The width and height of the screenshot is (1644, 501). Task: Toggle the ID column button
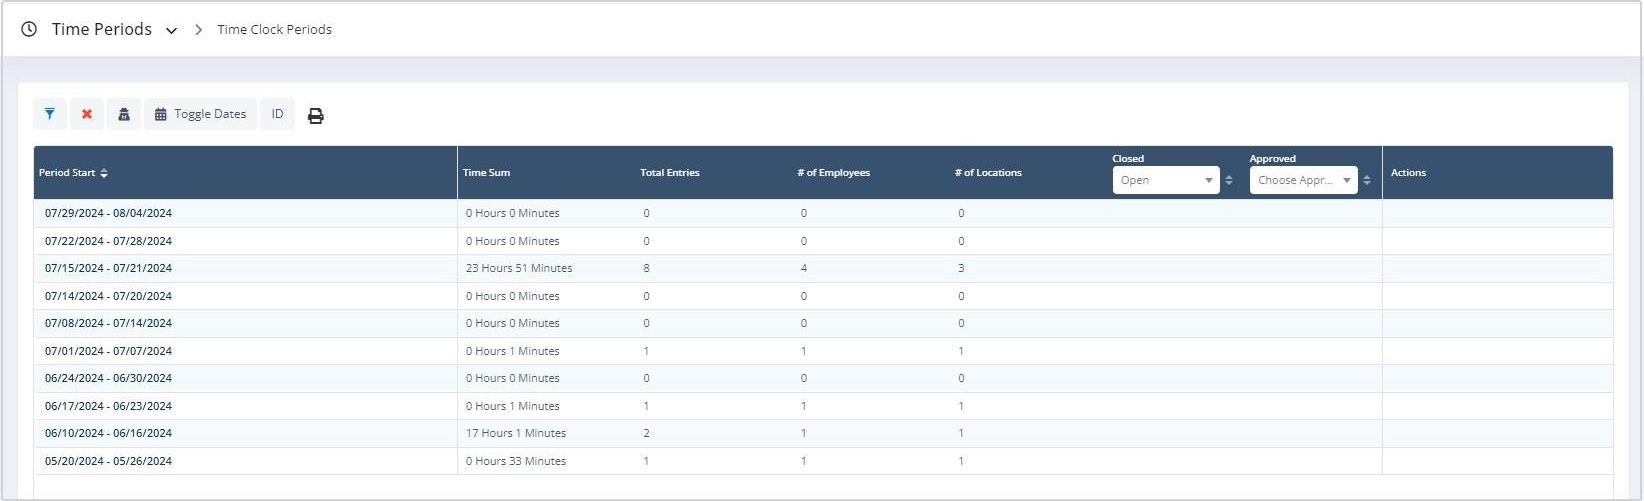[x=277, y=114]
